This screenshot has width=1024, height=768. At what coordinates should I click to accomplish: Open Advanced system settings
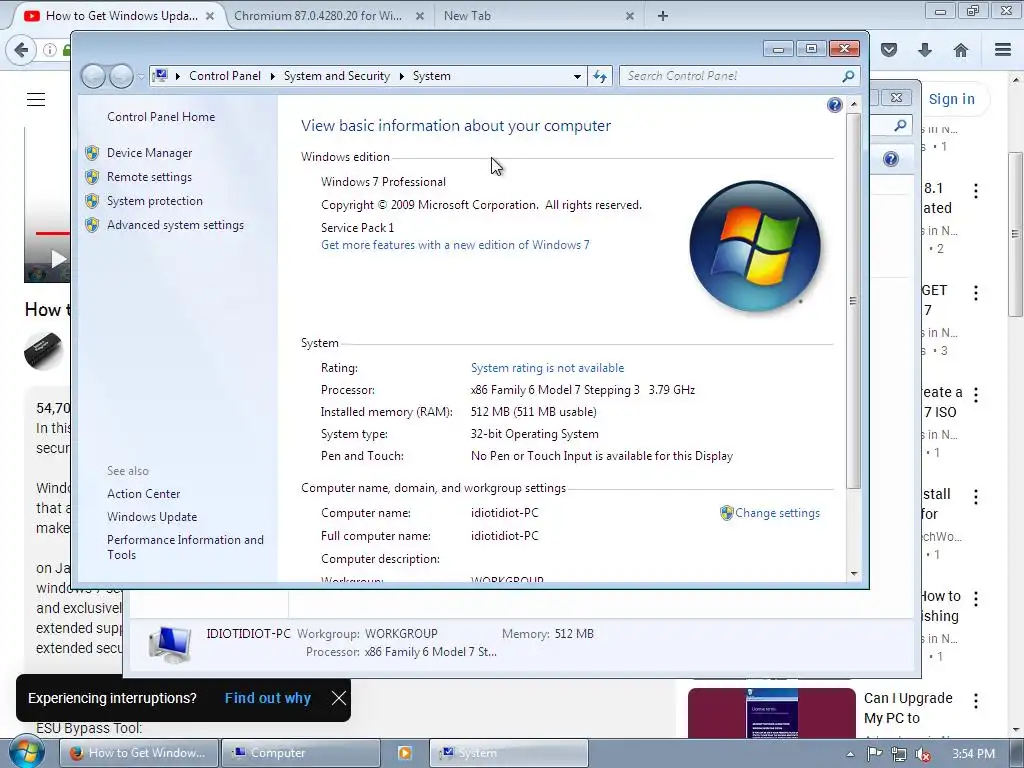176,225
